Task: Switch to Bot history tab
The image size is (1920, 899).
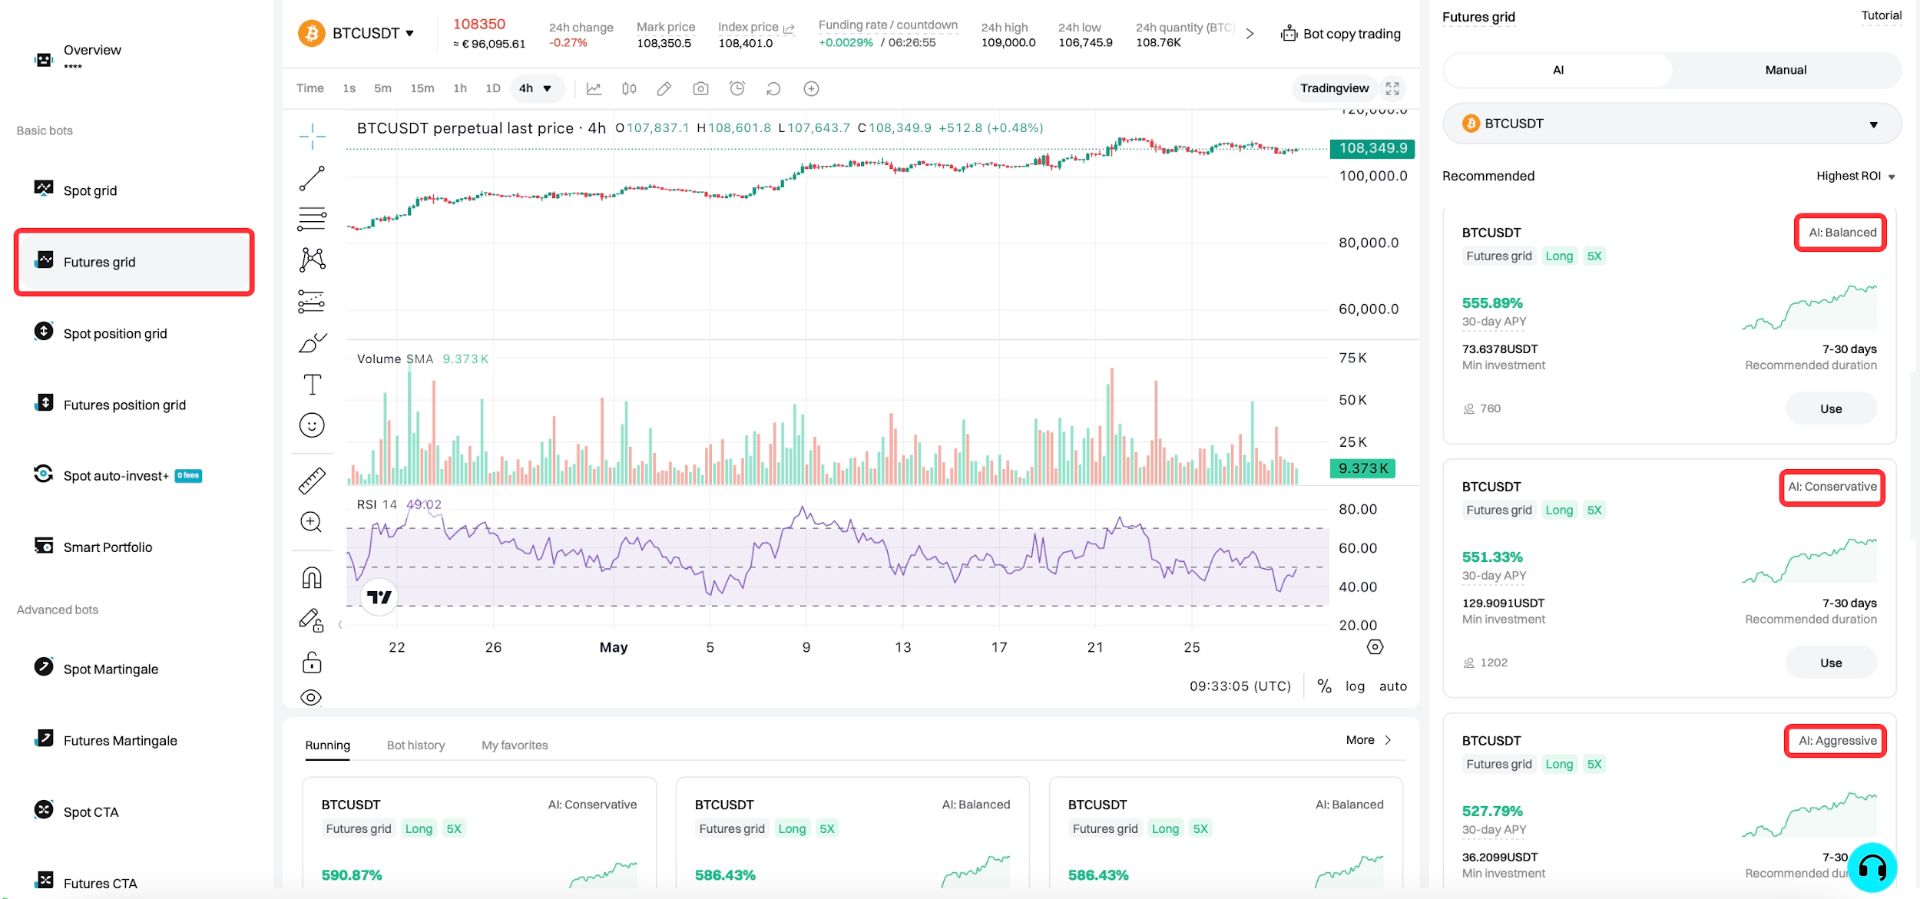Action: coord(415,746)
